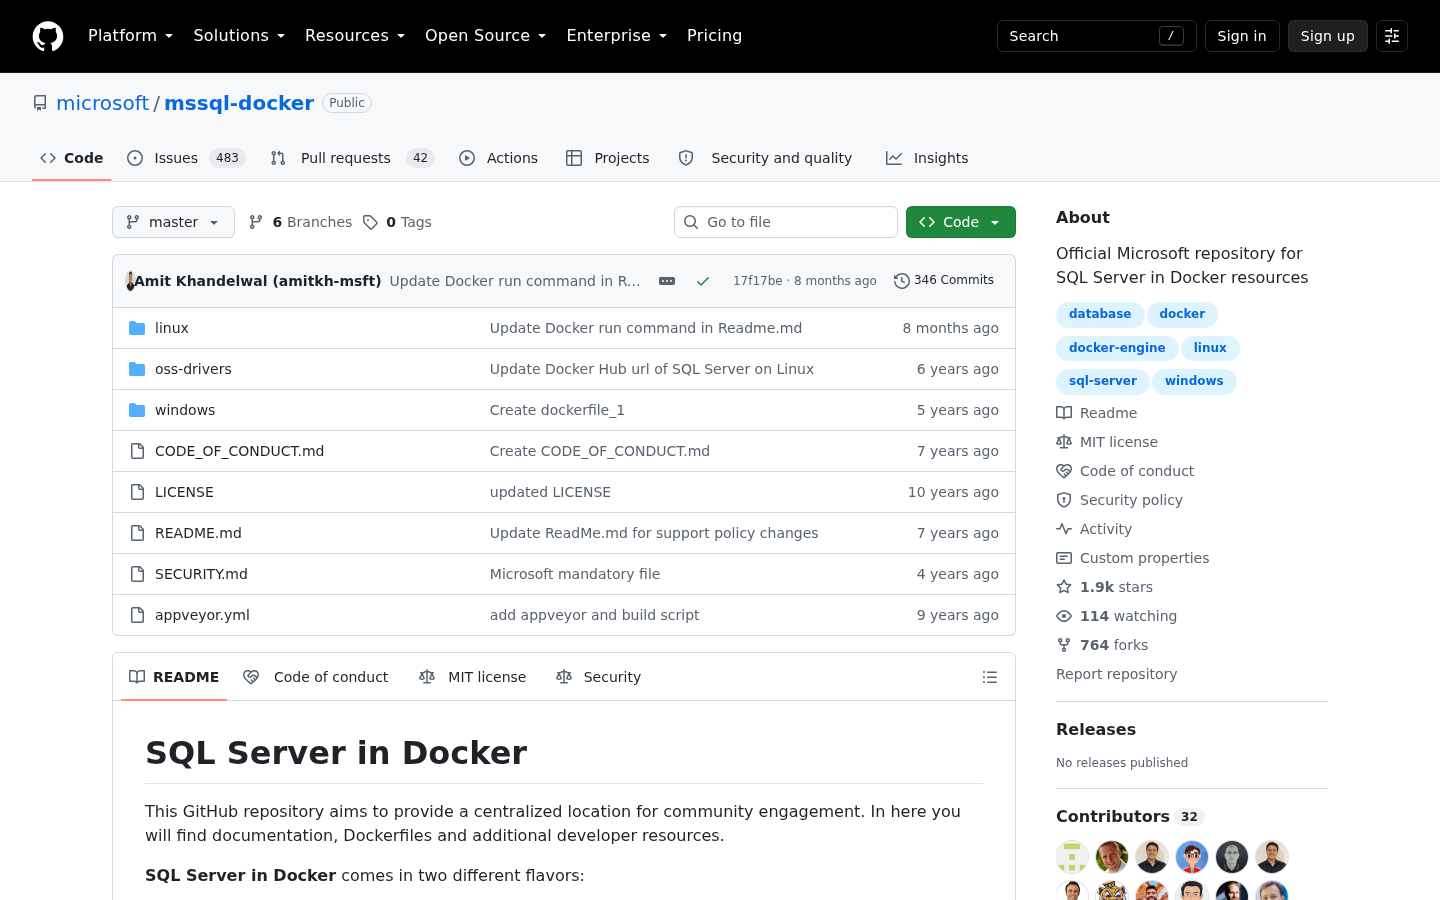Open the master branch selector
The image size is (1440, 900).
click(173, 222)
